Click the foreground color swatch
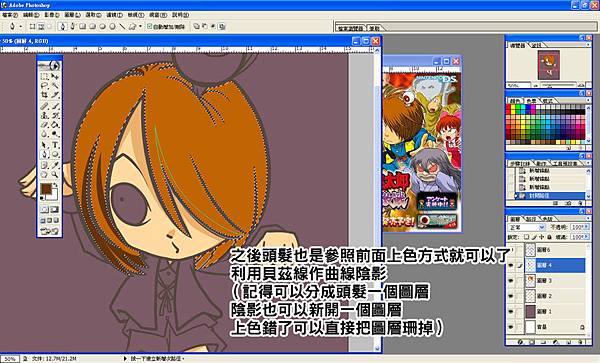 click(46, 188)
